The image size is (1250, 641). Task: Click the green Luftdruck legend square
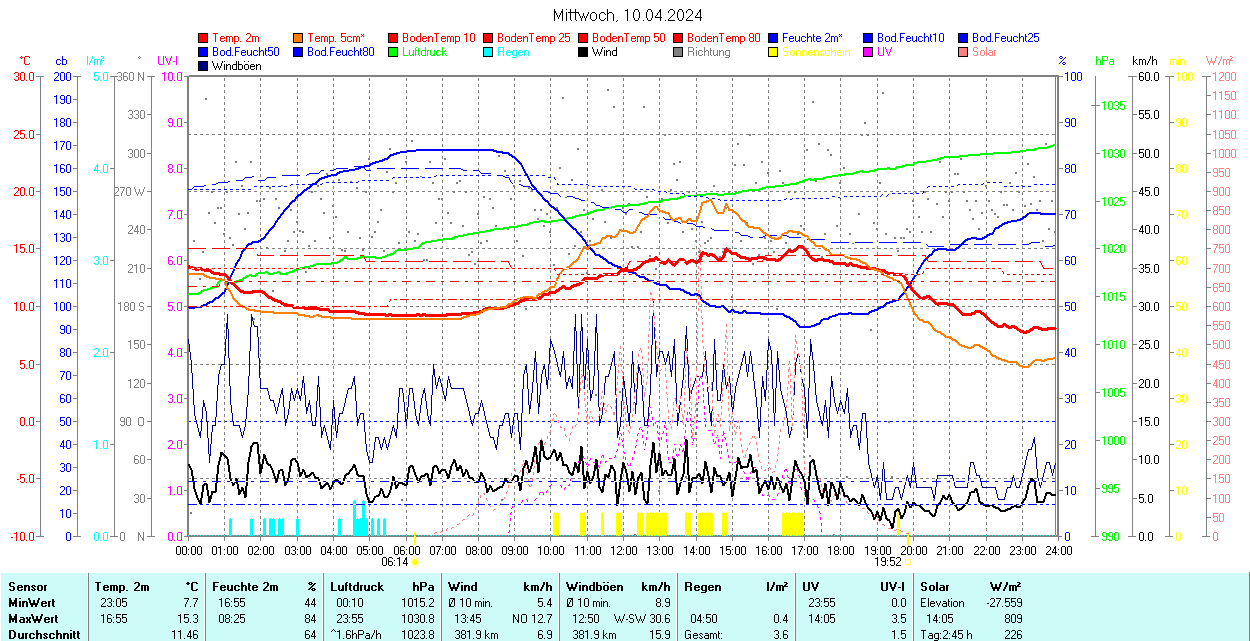[394, 52]
